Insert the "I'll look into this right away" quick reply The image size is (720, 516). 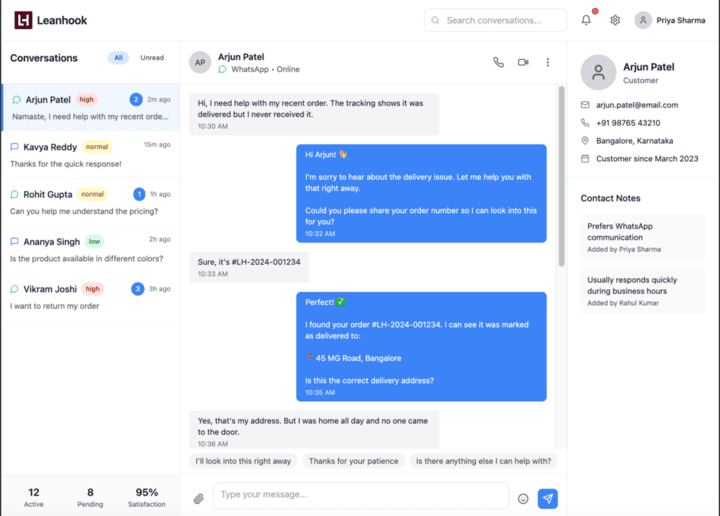[x=243, y=461]
